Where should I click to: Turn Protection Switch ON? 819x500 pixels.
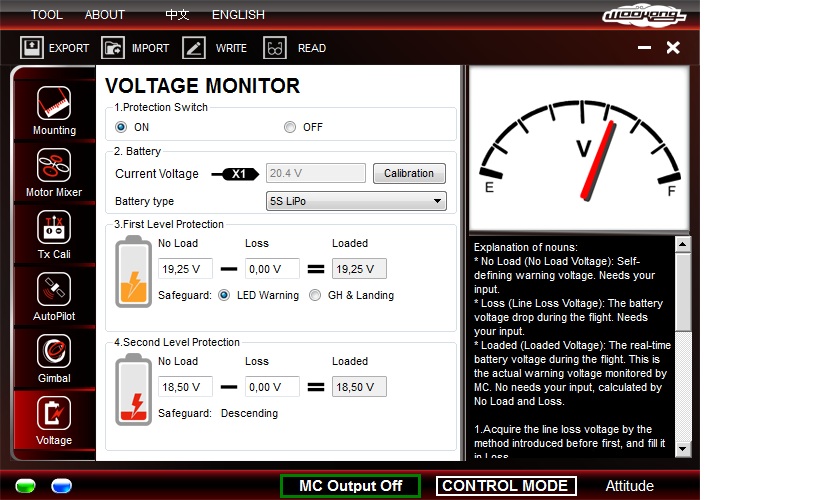click(122, 127)
